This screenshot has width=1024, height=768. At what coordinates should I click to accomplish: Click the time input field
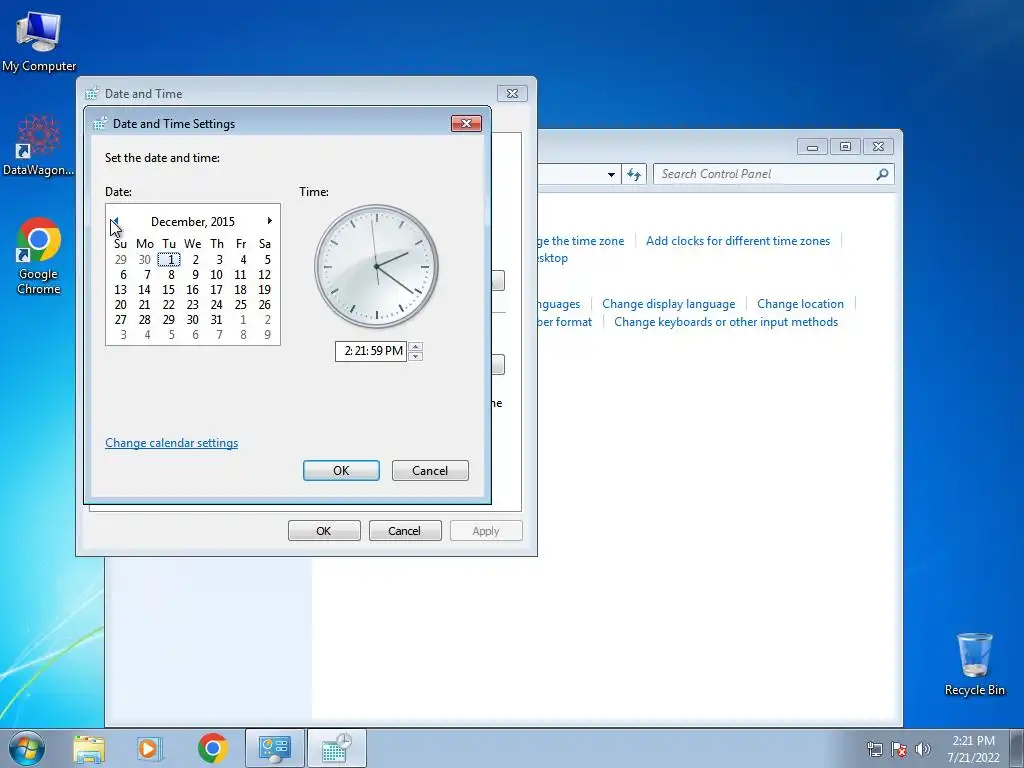coord(371,351)
